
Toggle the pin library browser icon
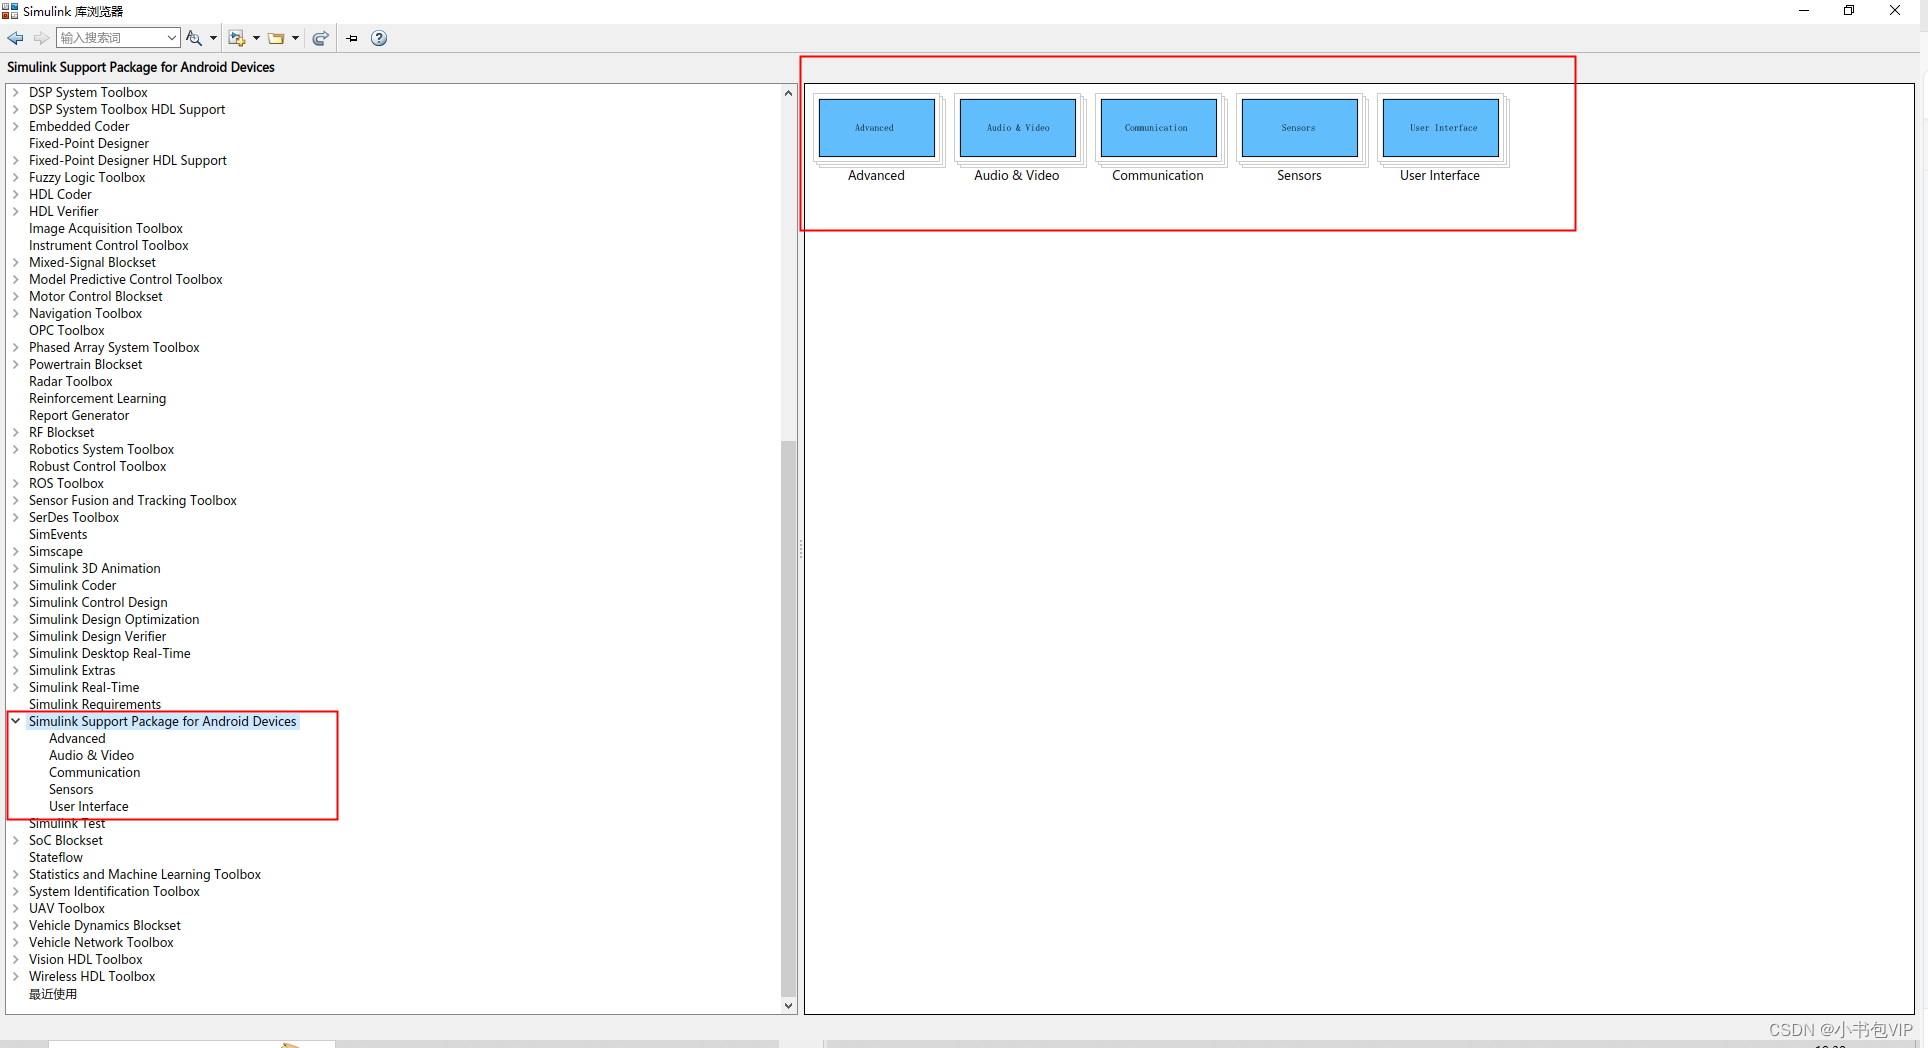click(x=351, y=38)
